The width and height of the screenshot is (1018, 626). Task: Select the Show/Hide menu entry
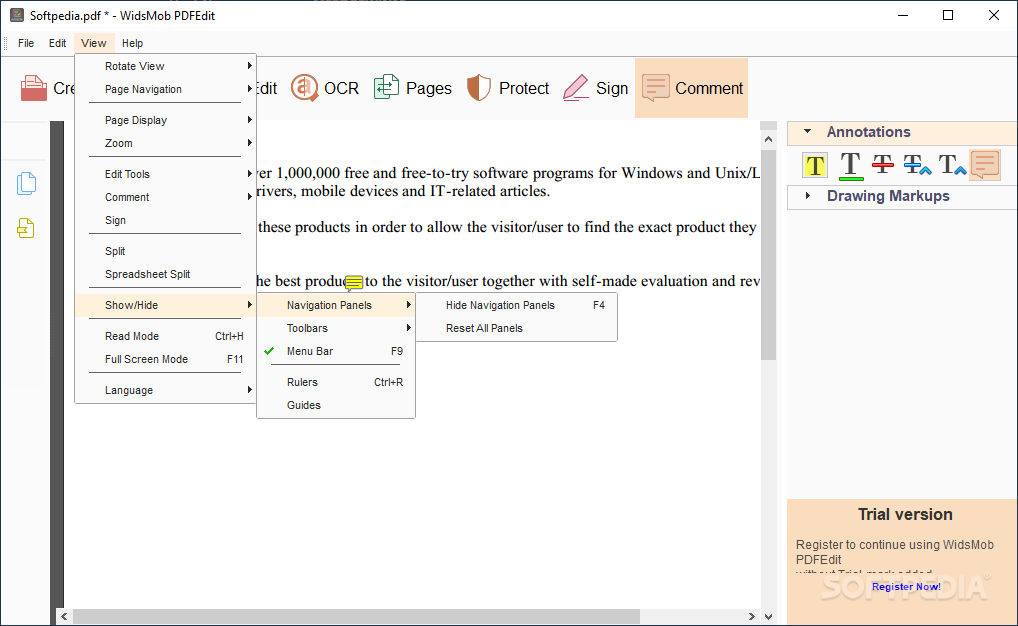point(166,305)
